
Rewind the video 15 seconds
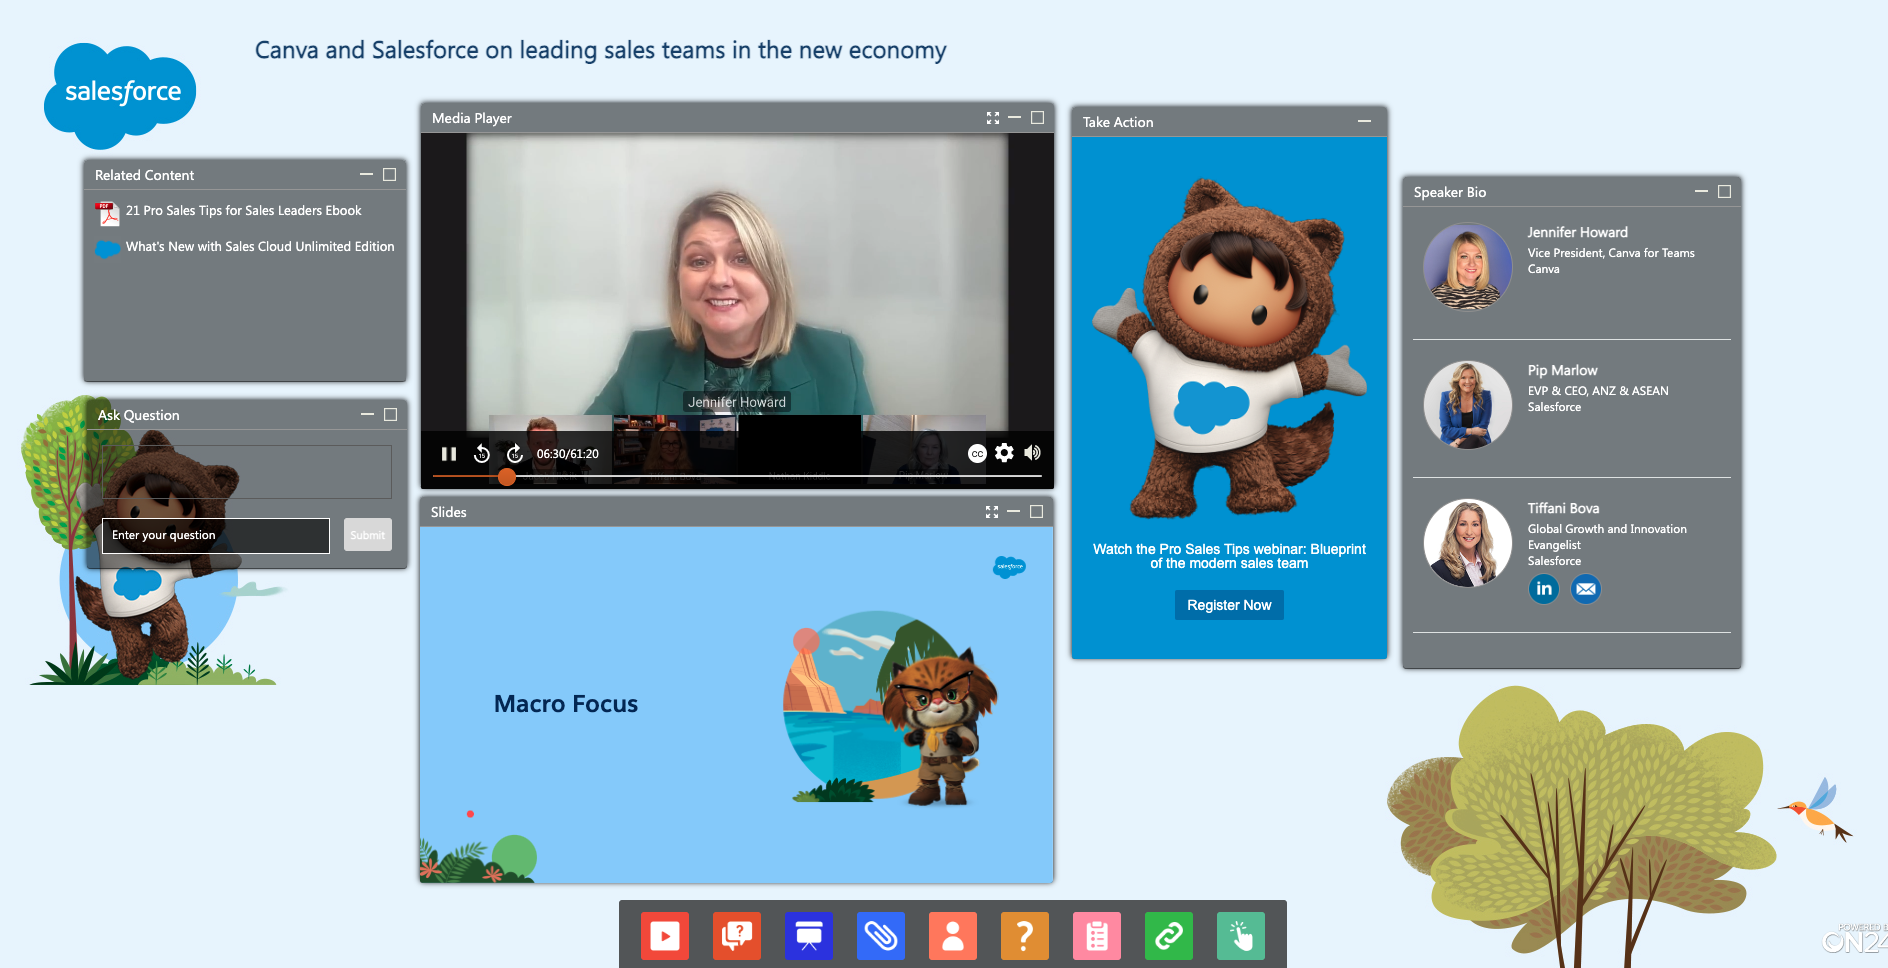(x=482, y=454)
